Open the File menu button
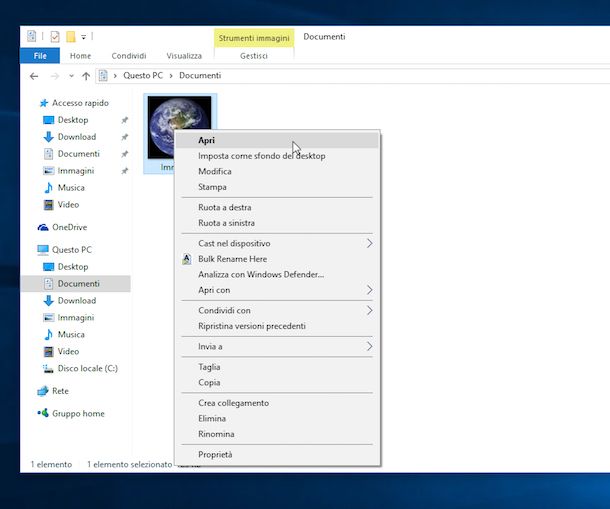The image size is (610, 509). point(40,56)
